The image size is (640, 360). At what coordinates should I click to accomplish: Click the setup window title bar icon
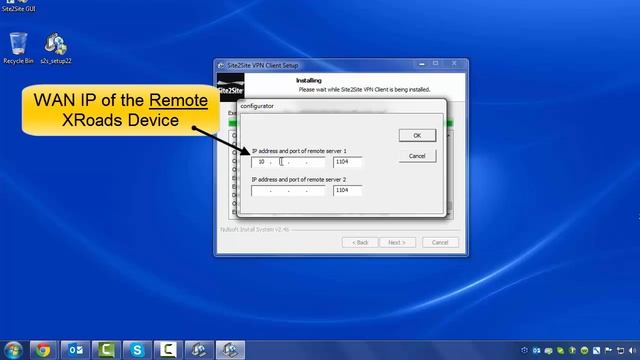tap(221, 65)
